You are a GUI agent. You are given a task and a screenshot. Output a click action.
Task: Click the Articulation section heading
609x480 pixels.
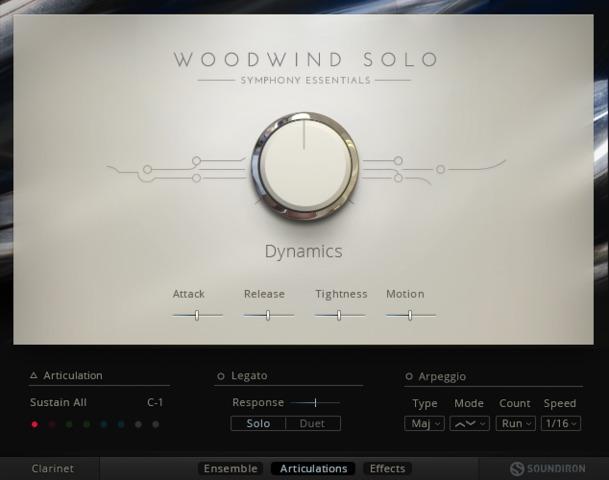click(73, 375)
